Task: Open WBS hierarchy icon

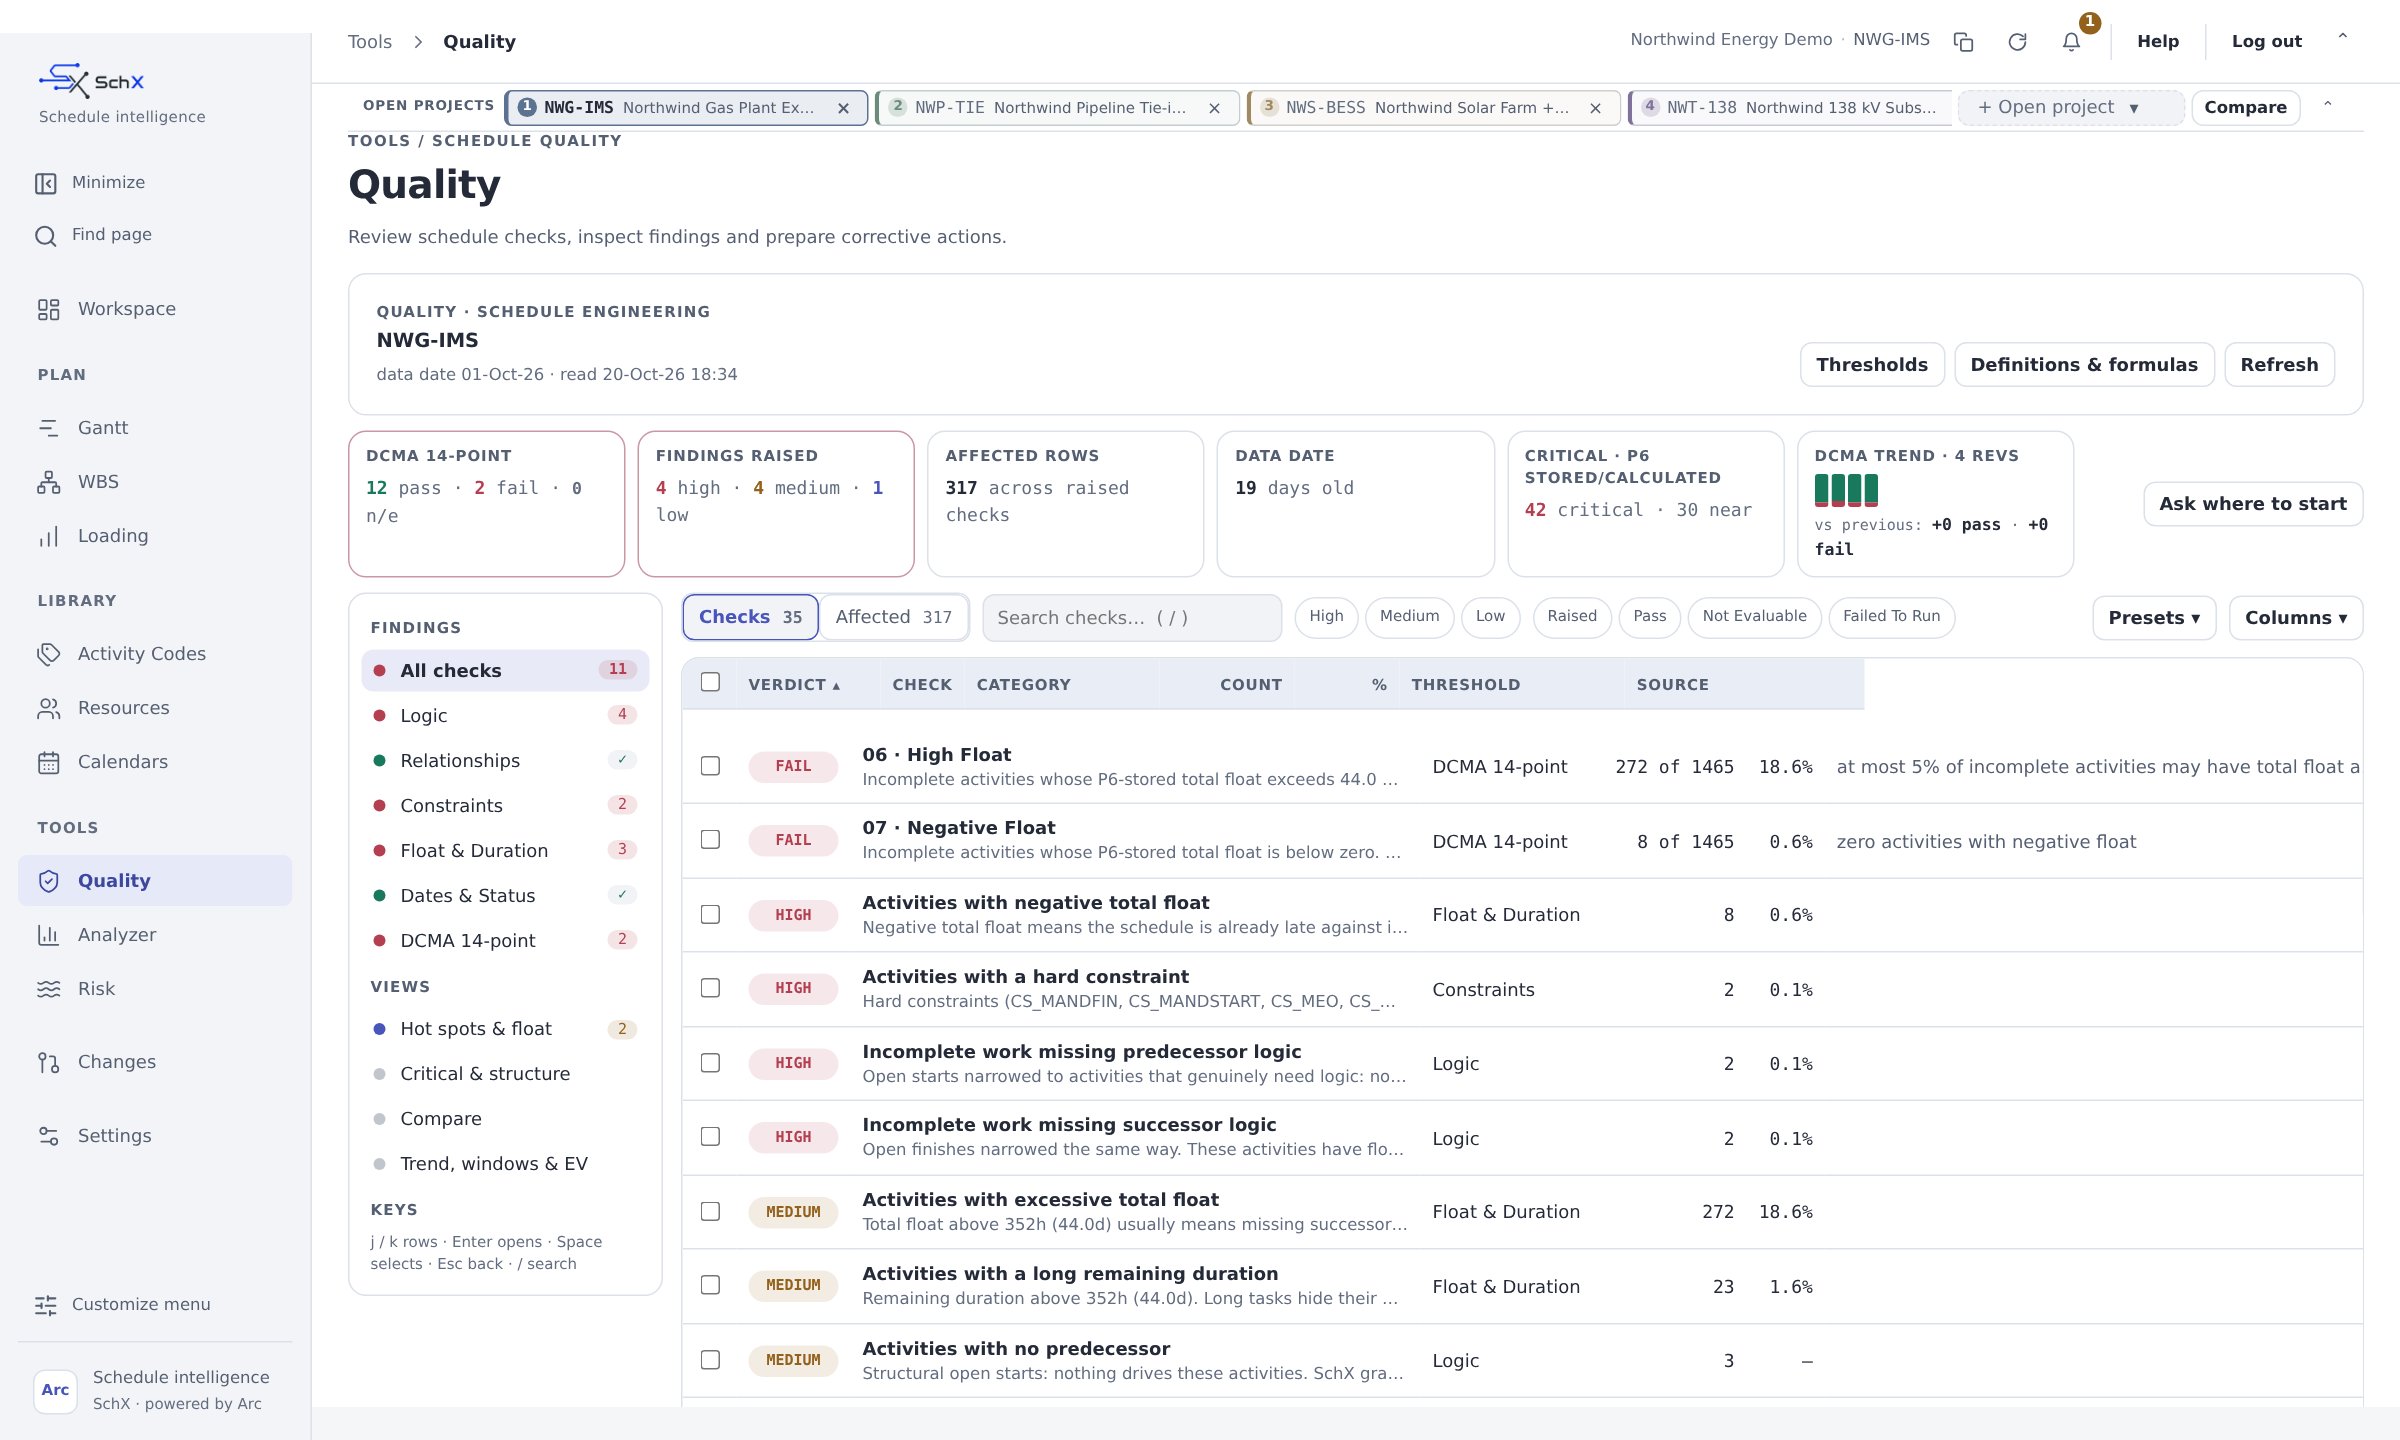Action: (x=48, y=482)
